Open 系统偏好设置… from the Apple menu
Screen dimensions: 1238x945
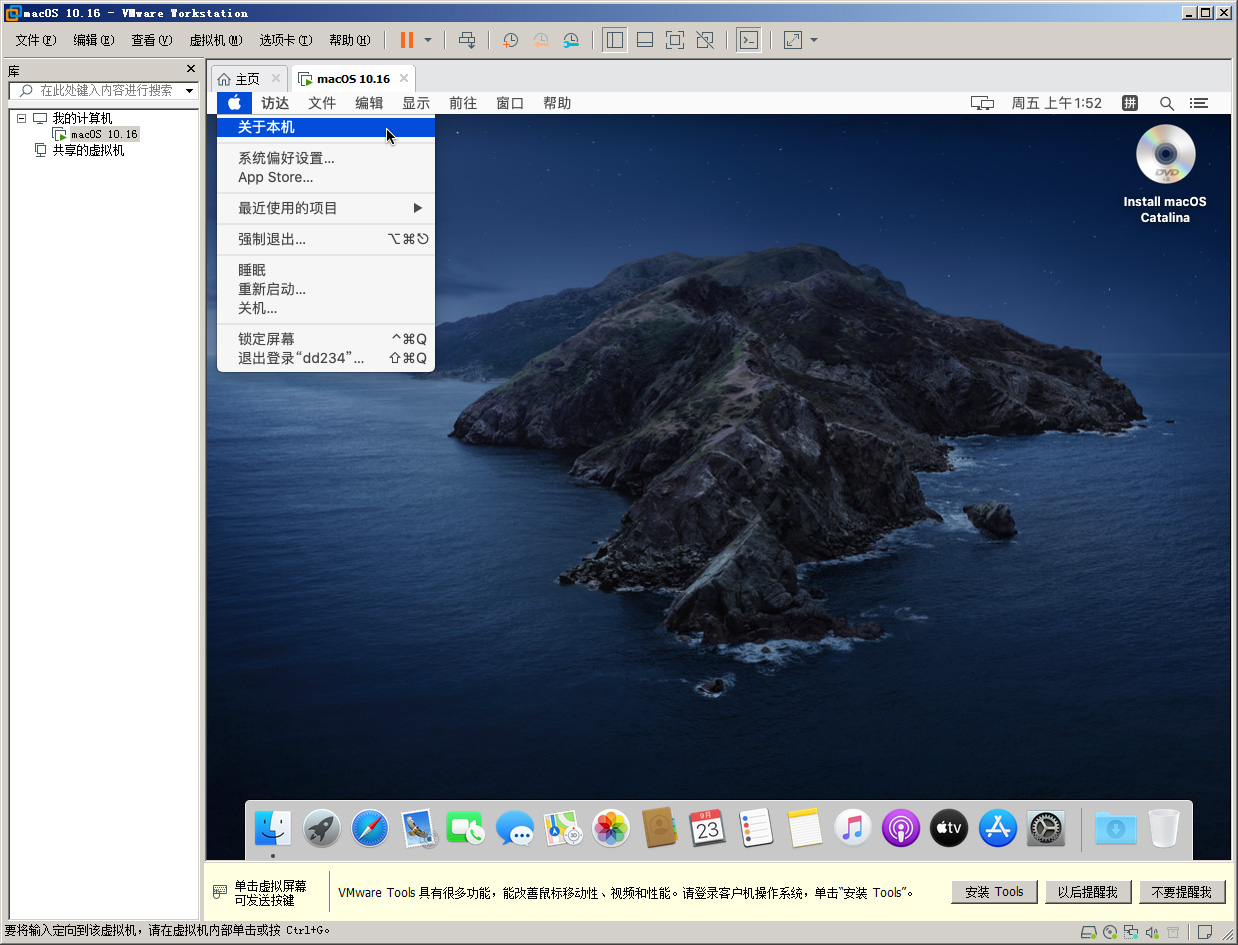pos(326,158)
